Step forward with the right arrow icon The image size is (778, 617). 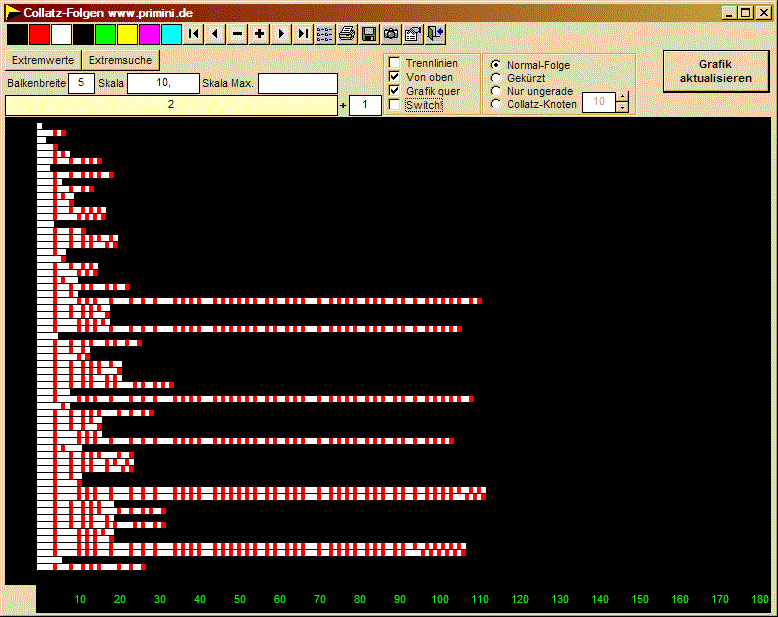tap(281, 34)
